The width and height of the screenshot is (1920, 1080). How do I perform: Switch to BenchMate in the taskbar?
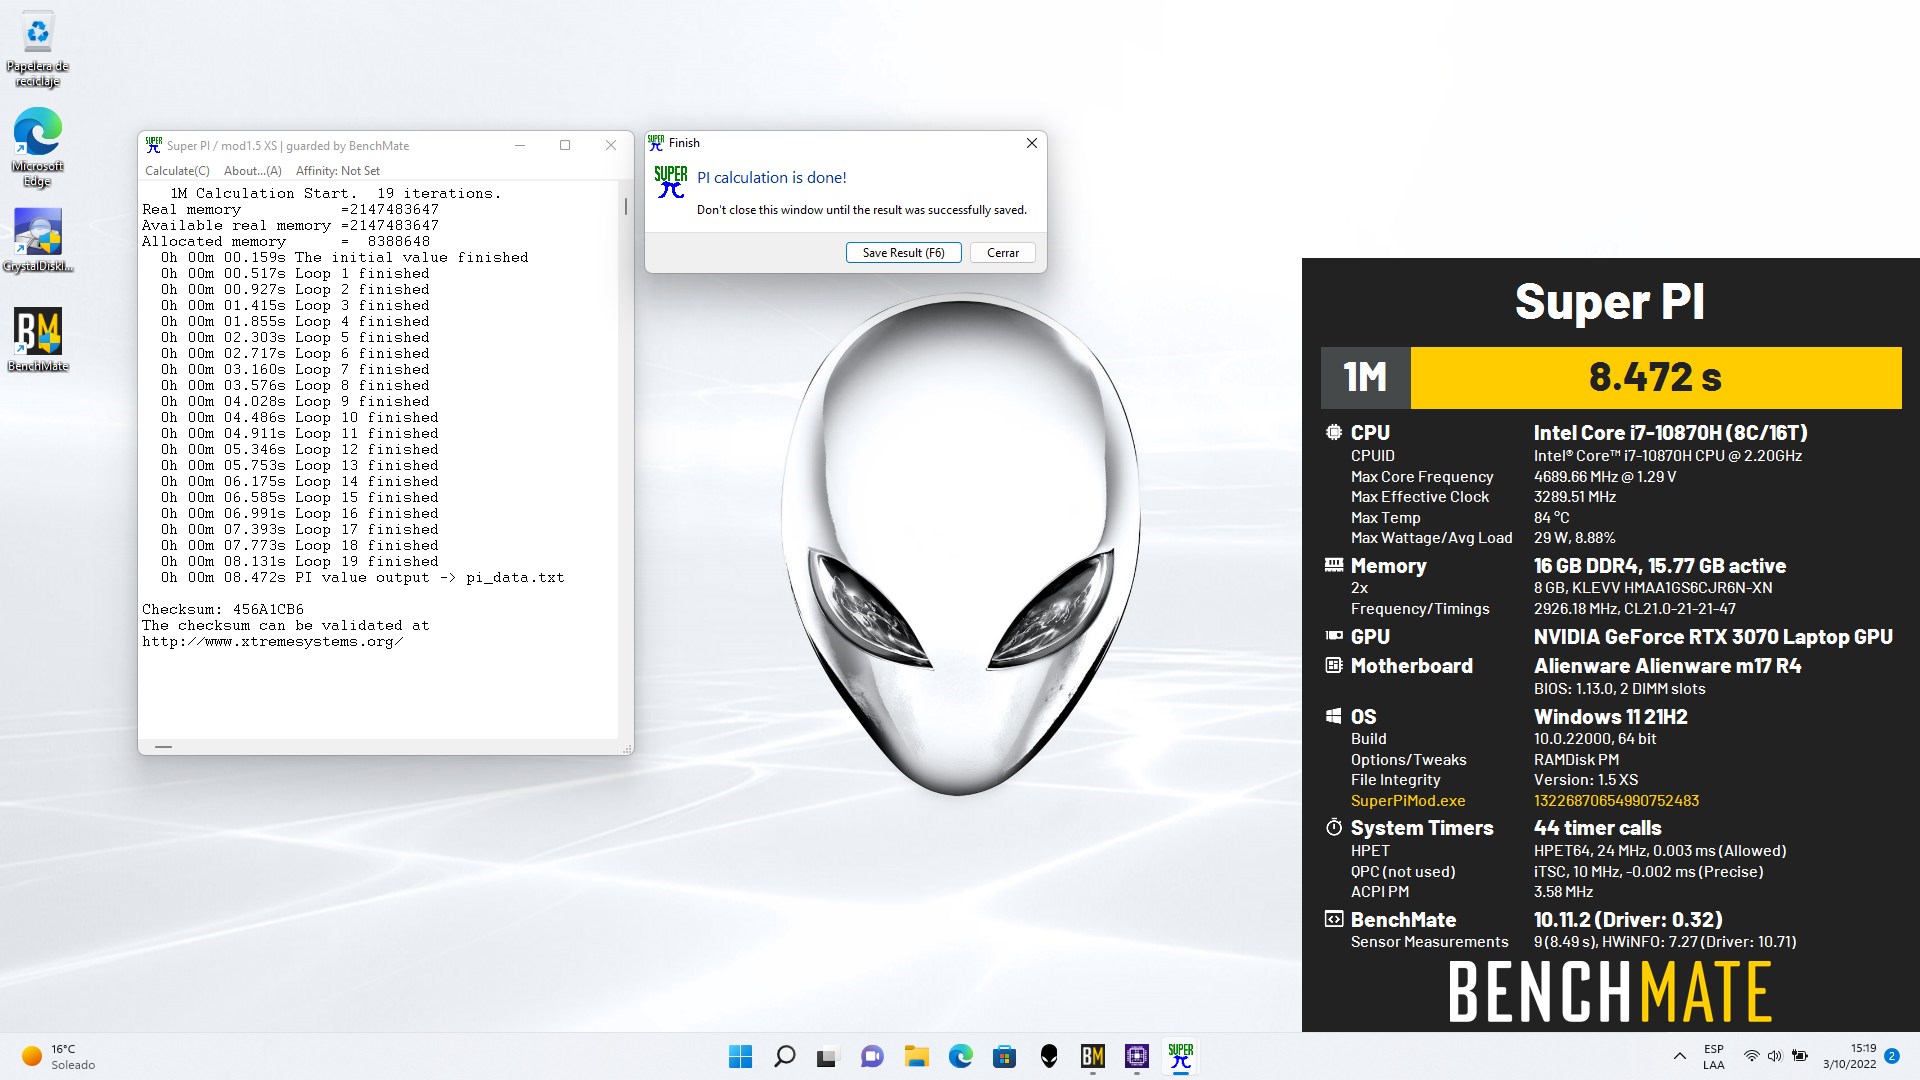tap(1092, 1056)
